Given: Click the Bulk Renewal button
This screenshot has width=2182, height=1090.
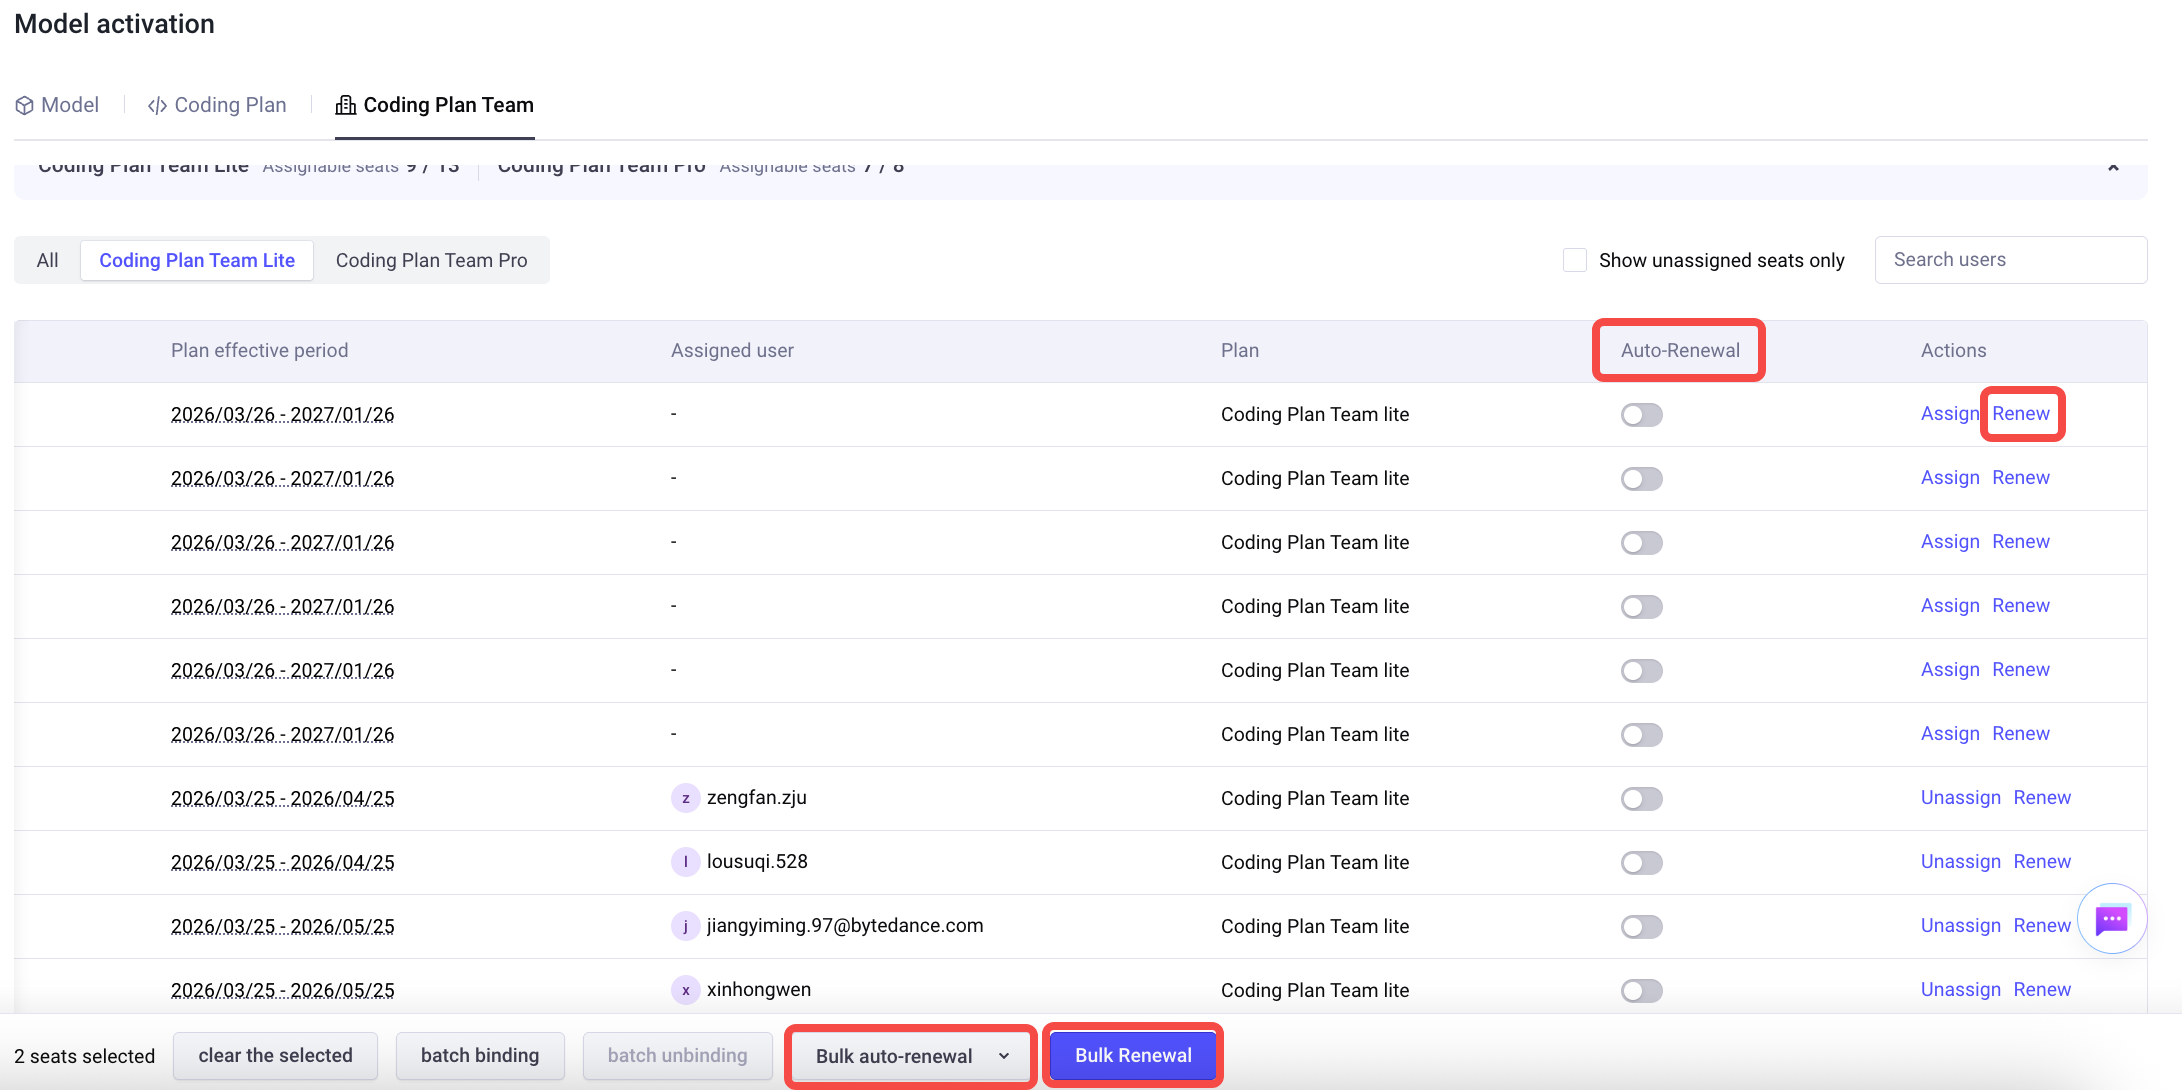Looking at the screenshot, I should 1133,1055.
